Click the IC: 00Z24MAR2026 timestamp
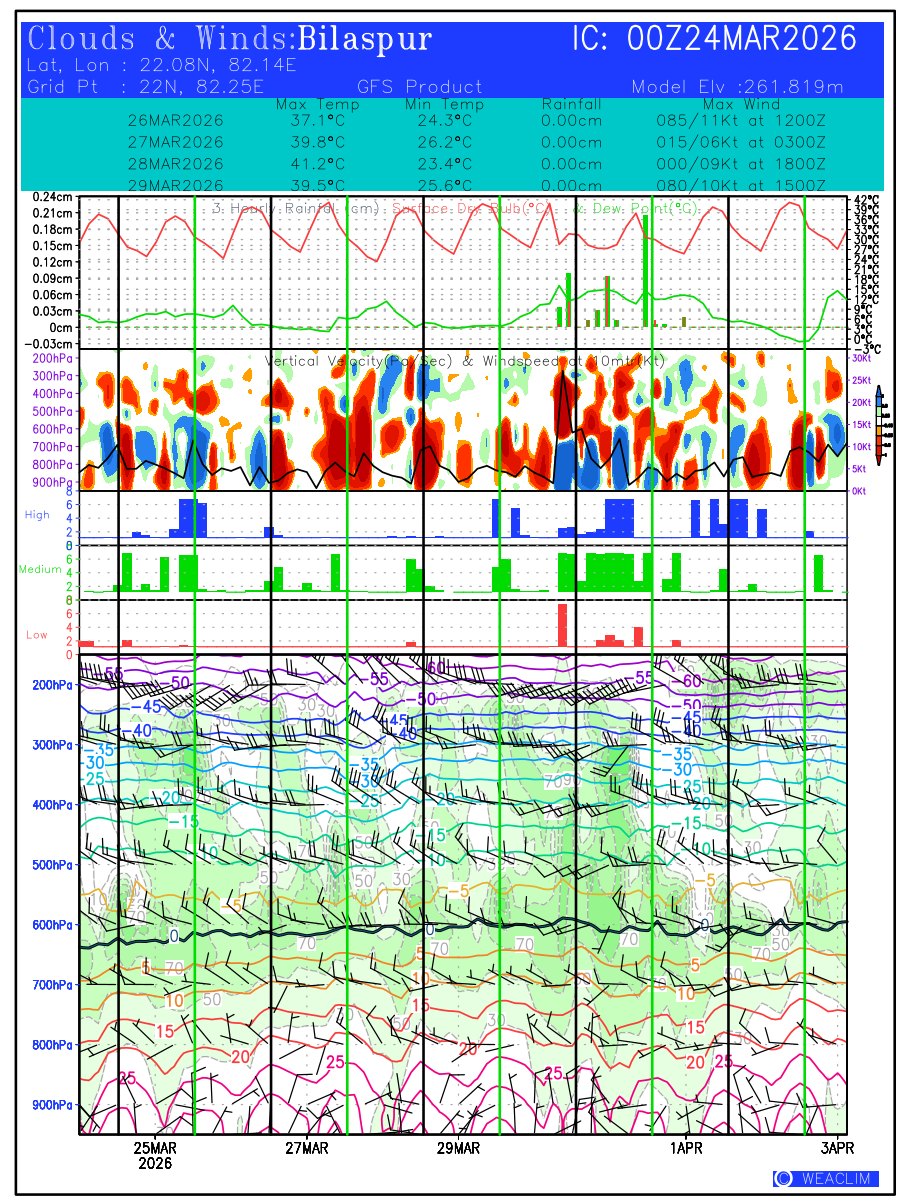 pyautogui.click(x=715, y=40)
